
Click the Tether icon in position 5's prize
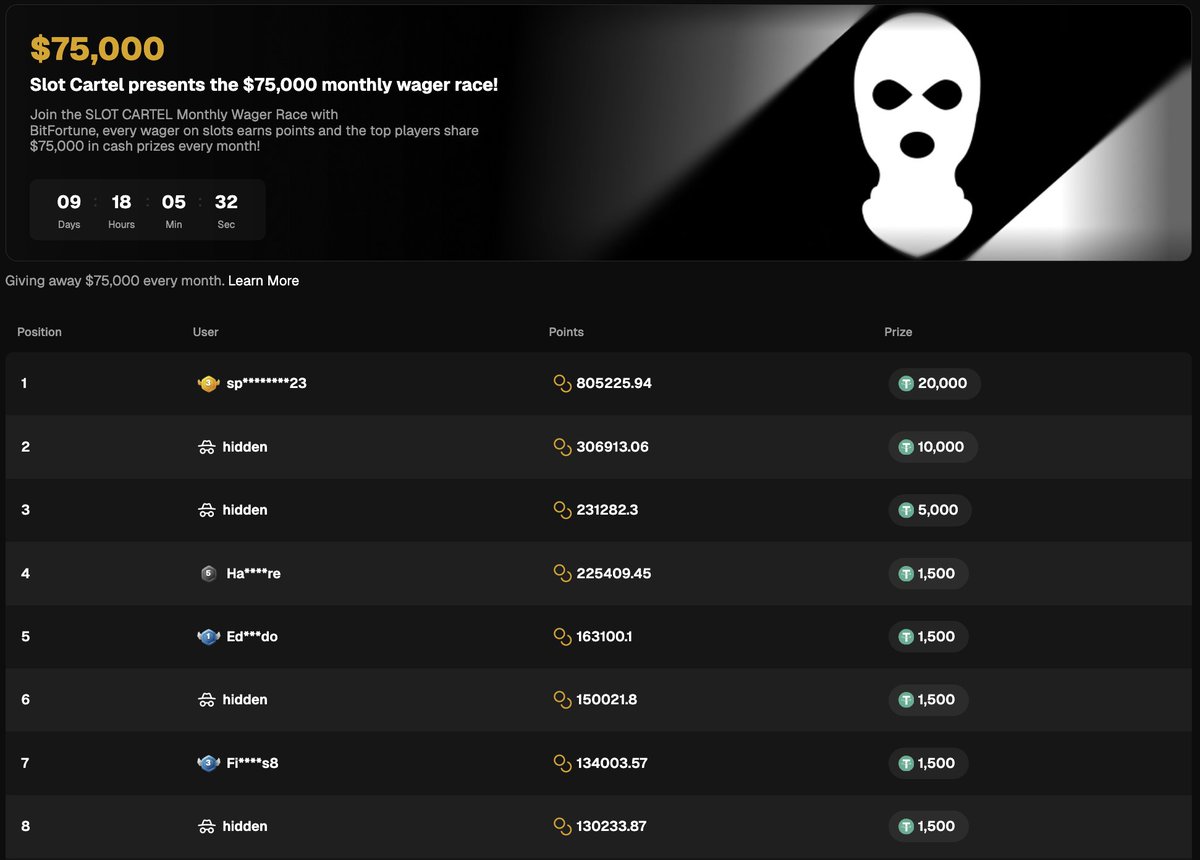(906, 636)
